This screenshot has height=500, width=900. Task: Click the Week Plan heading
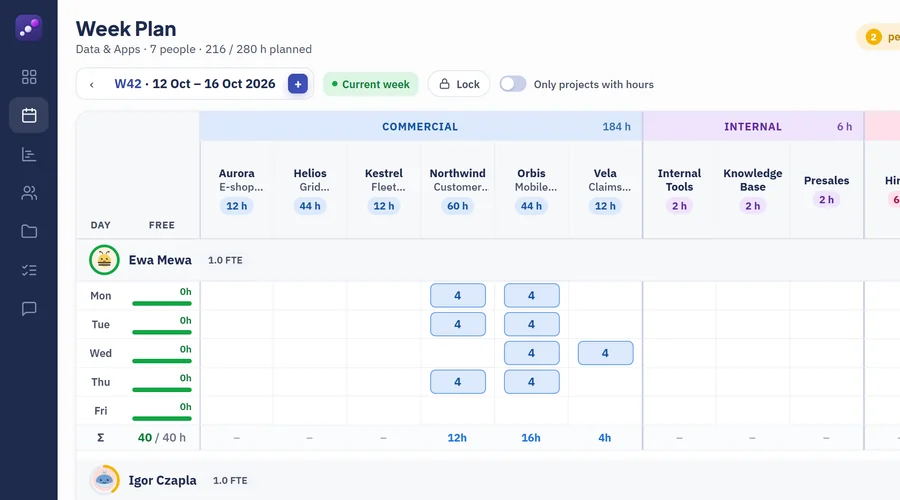coord(126,29)
